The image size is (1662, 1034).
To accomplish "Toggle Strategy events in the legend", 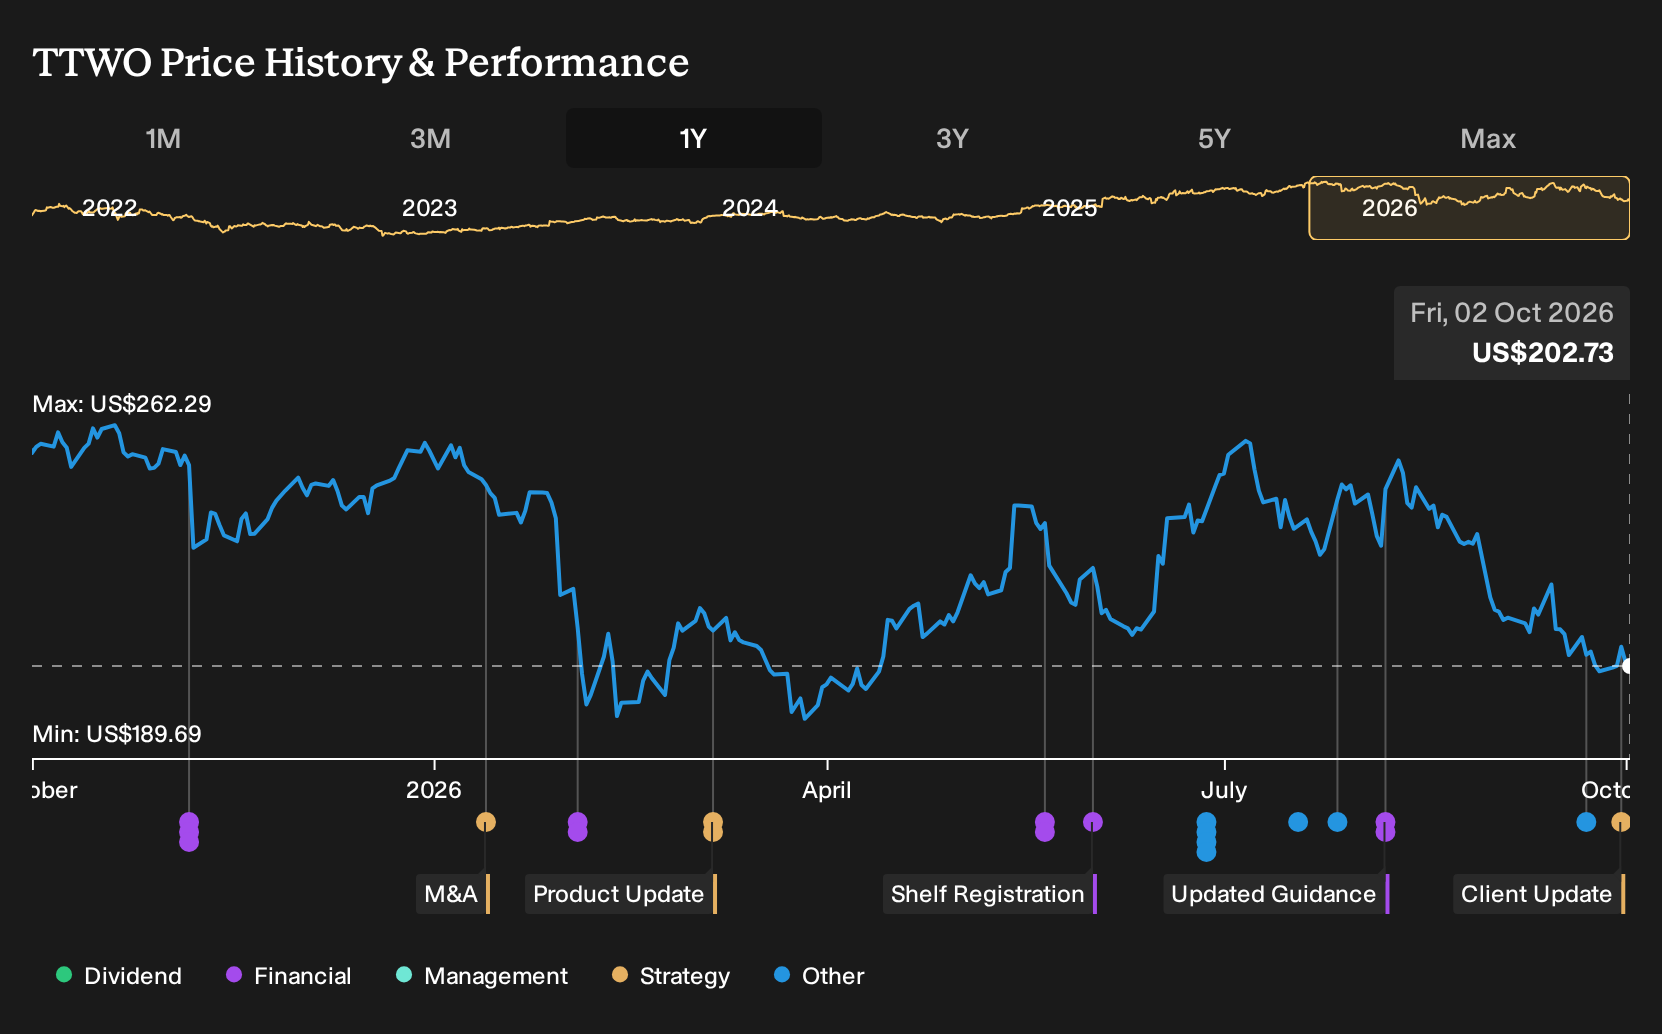I will [671, 976].
